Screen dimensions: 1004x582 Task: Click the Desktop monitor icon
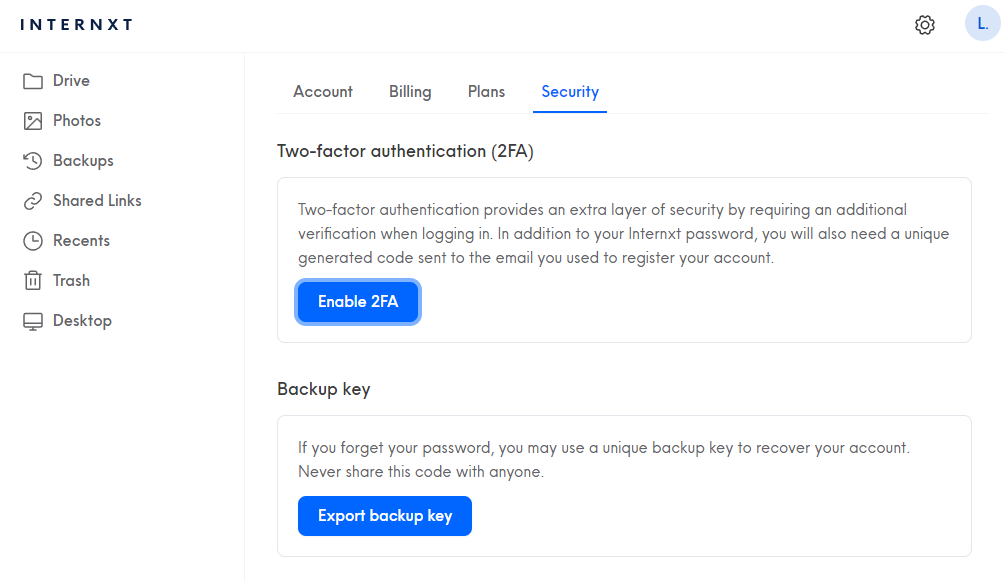[x=33, y=321]
